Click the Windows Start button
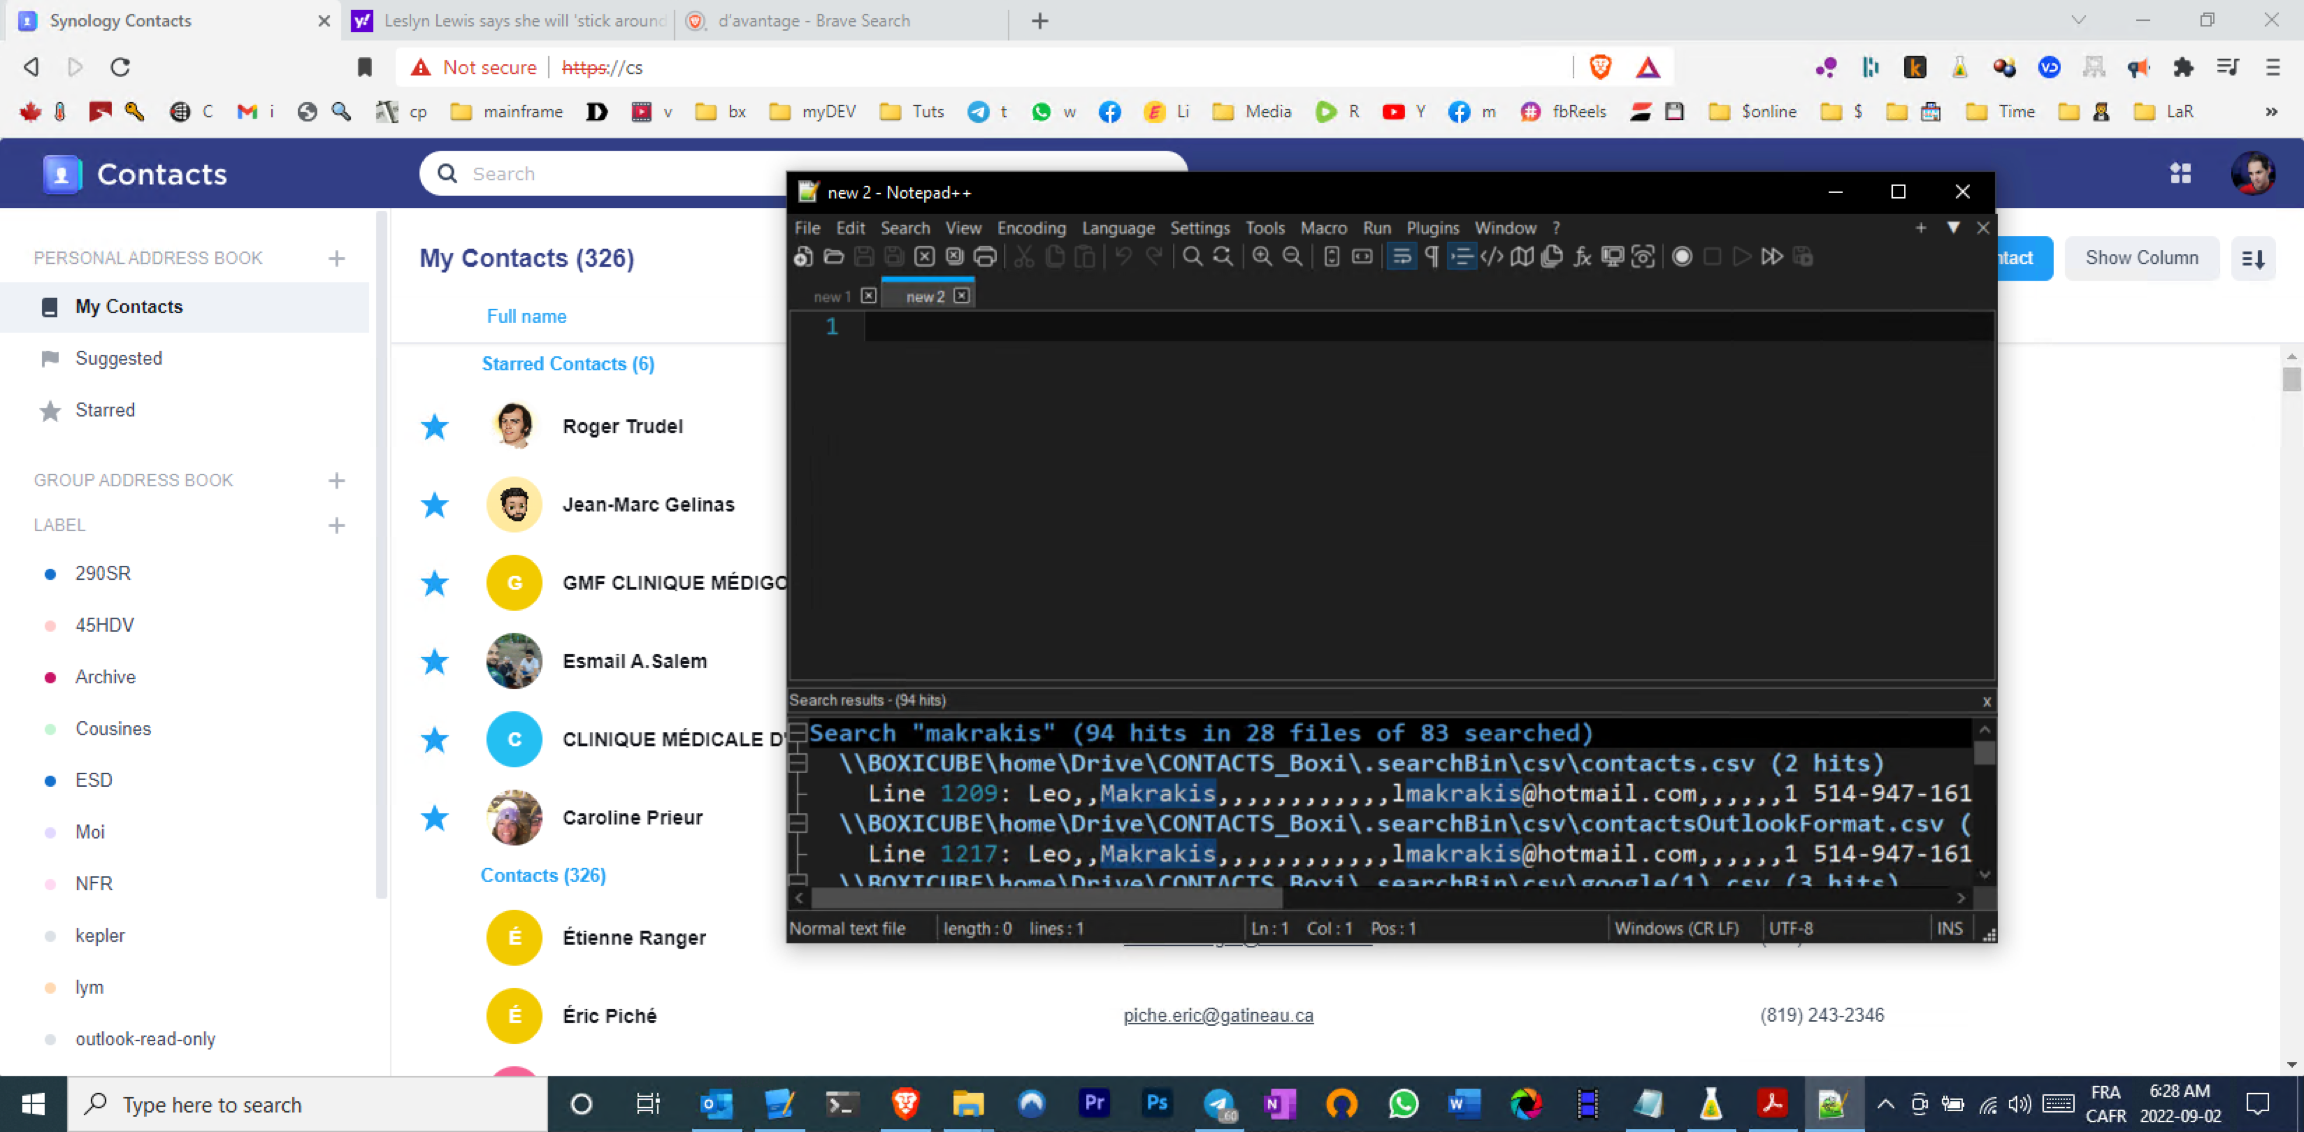Image resolution: width=2304 pixels, height=1132 pixels. [x=33, y=1104]
